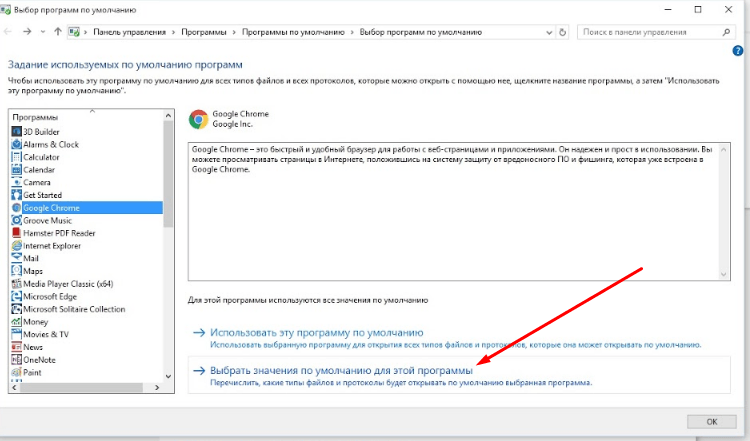Go to Программы breadcrumb

tap(204, 32)
